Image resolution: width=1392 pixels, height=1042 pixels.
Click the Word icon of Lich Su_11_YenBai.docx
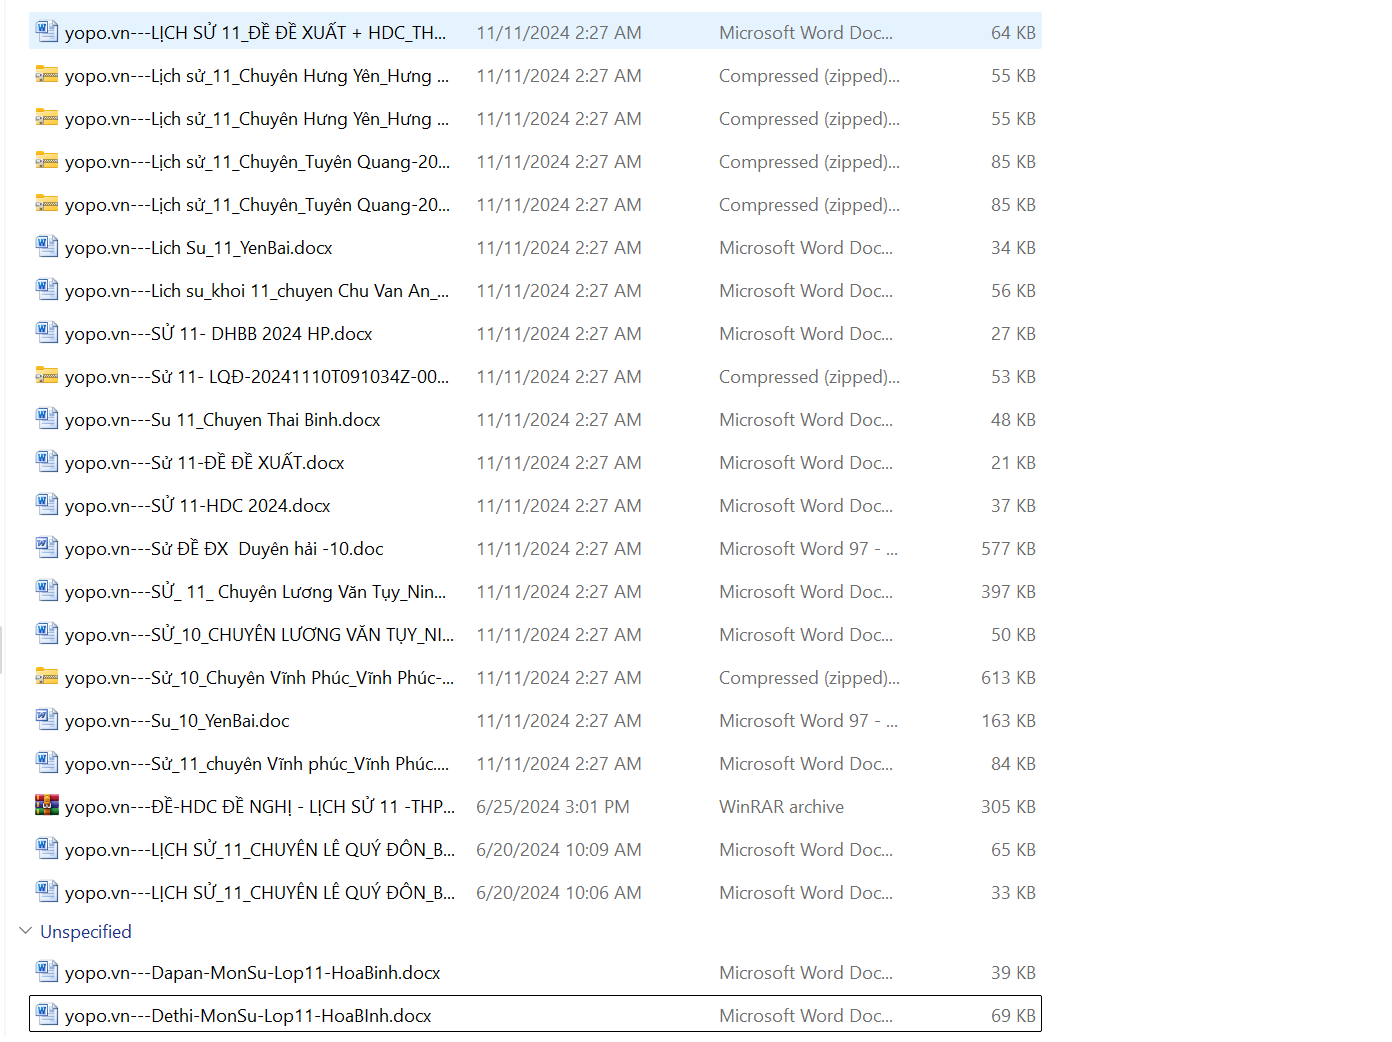tap(47, 247)
